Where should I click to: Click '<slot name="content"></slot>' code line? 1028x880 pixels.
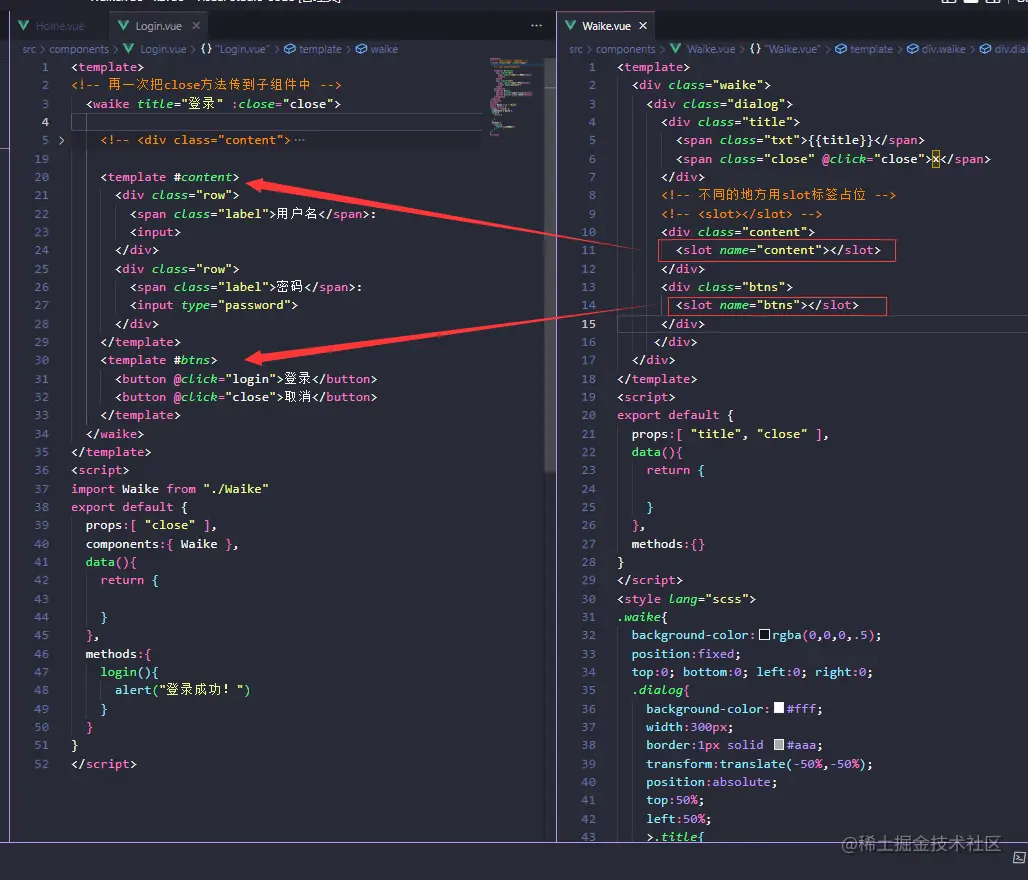click(778, 250)
